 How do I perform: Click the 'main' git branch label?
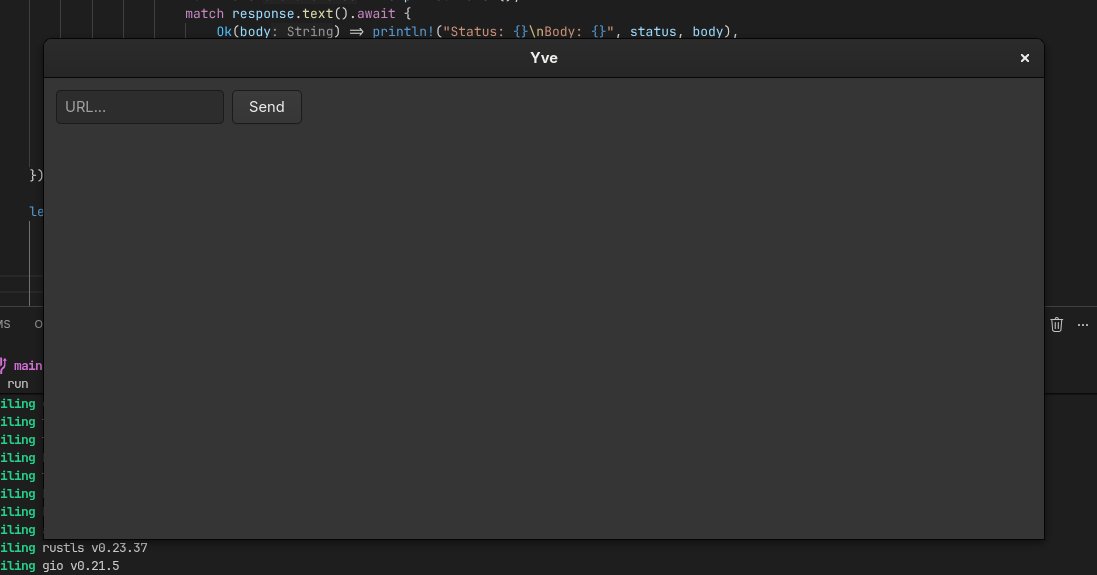27,366
